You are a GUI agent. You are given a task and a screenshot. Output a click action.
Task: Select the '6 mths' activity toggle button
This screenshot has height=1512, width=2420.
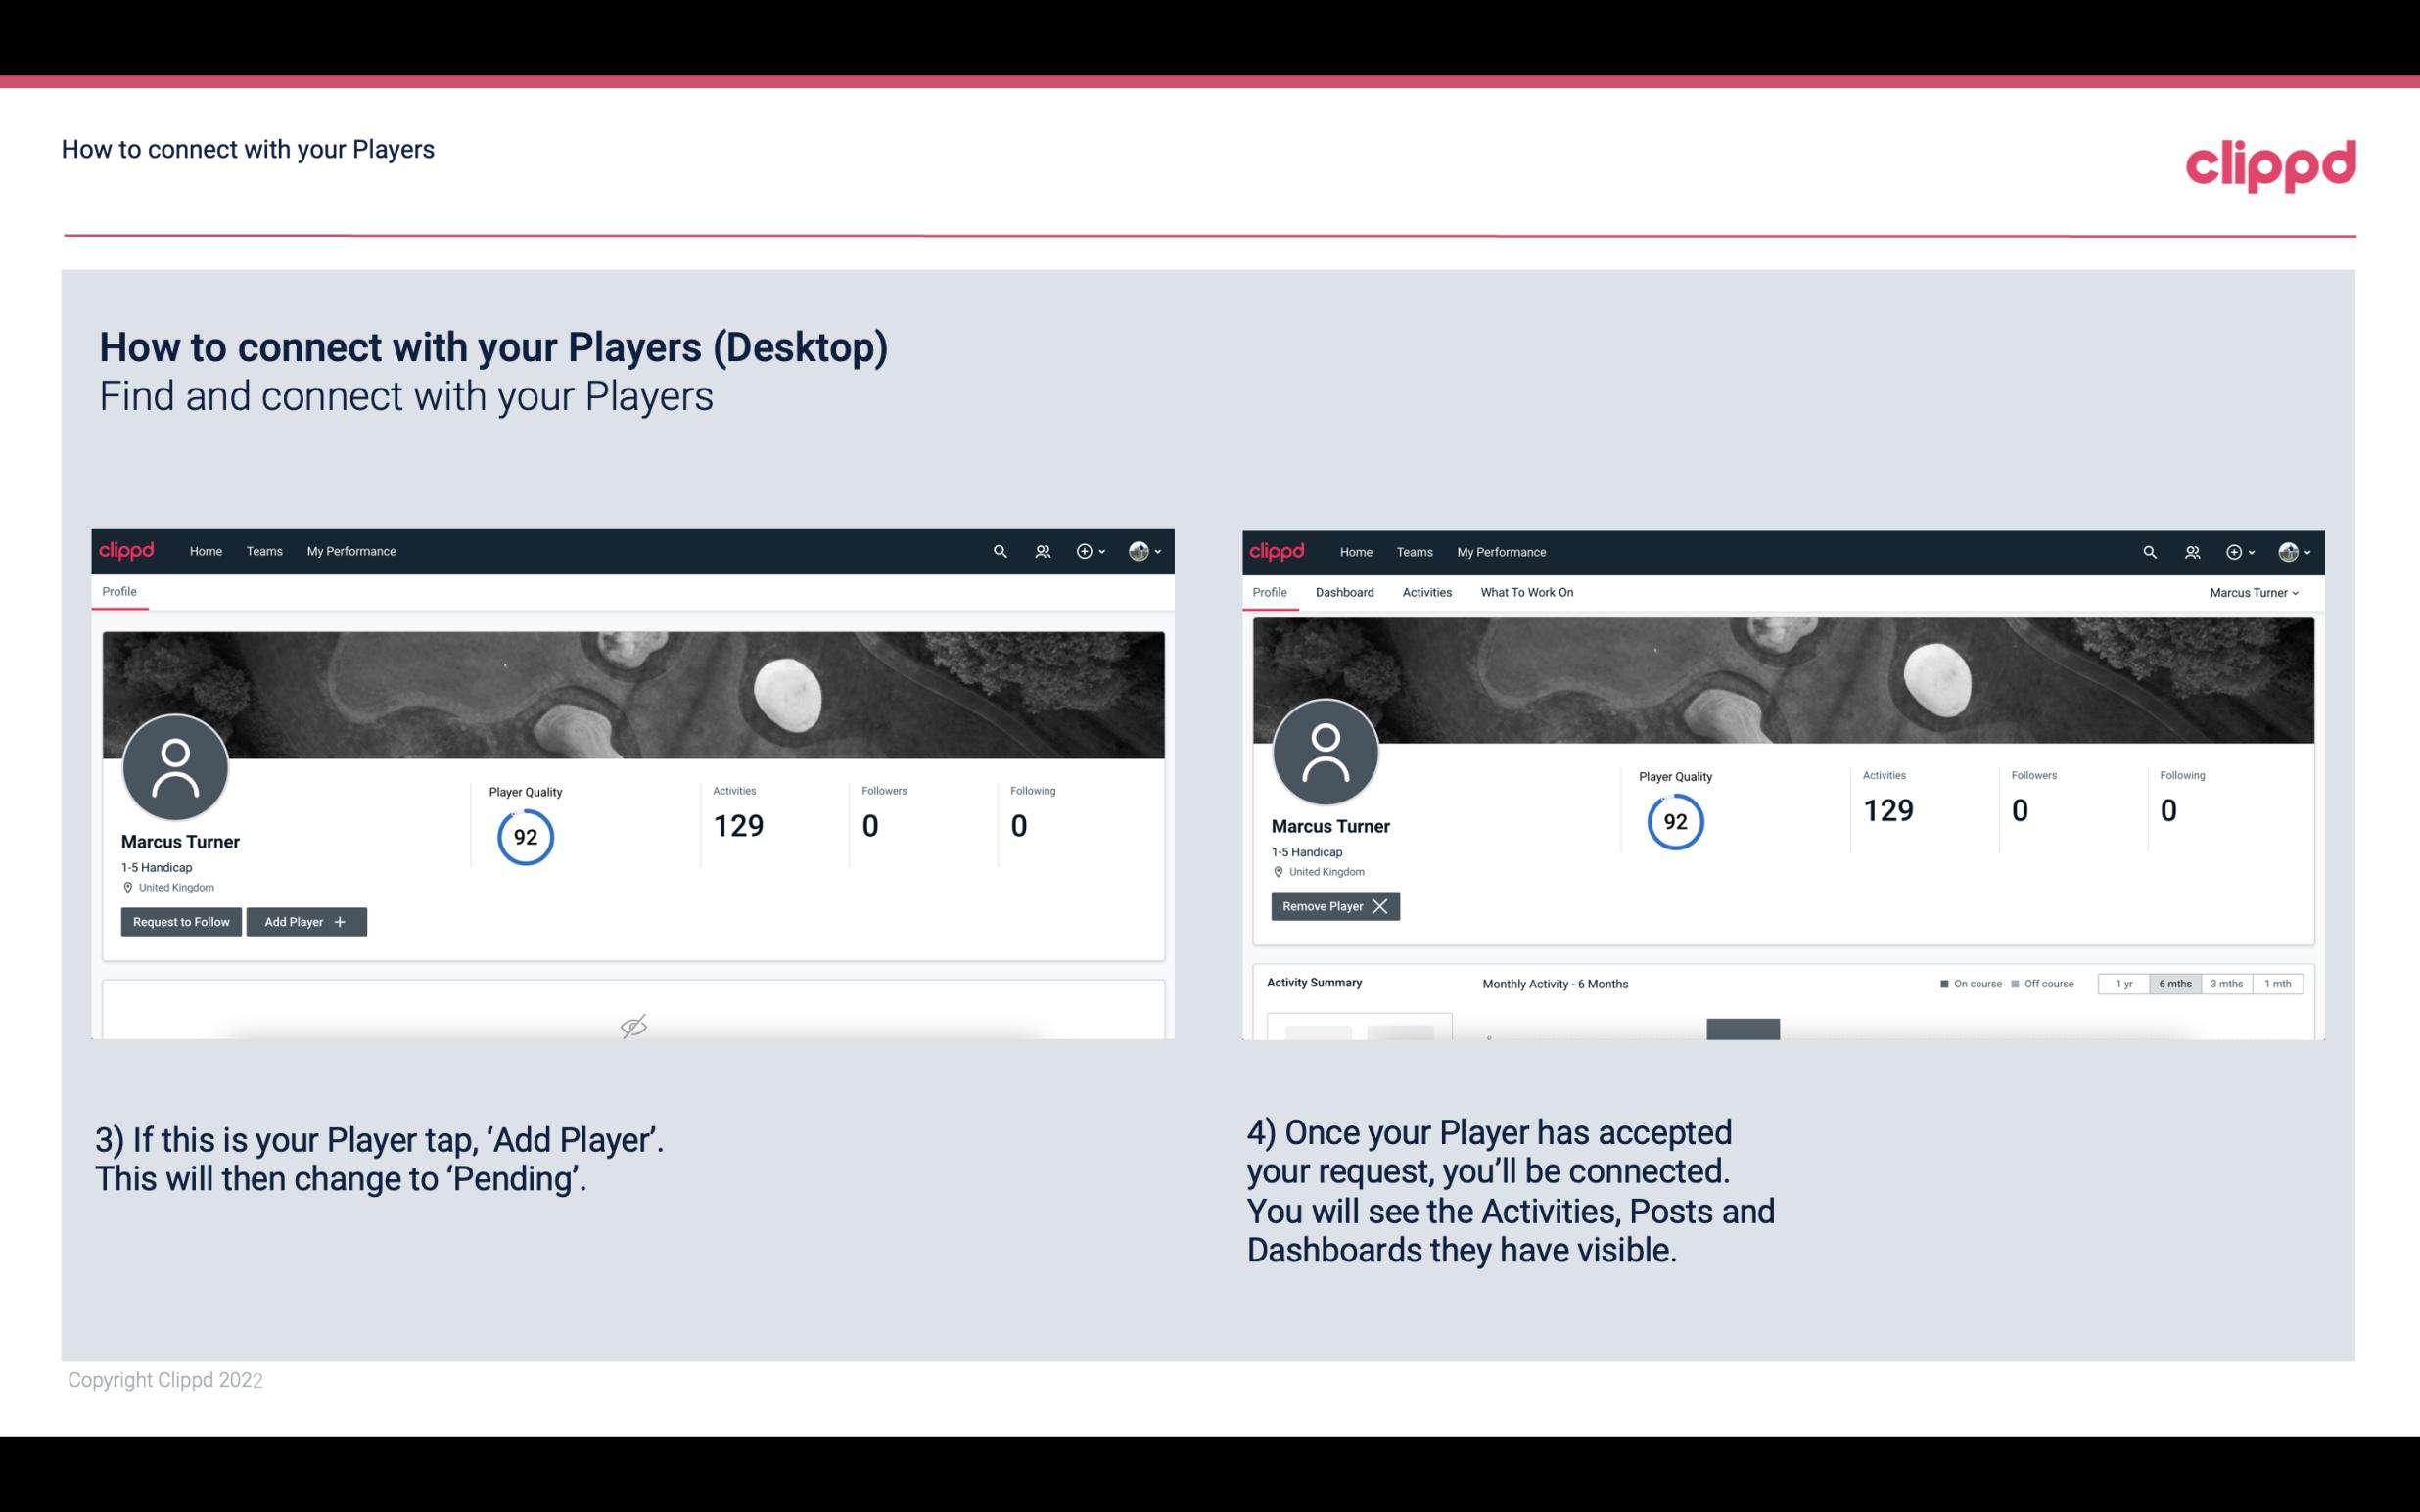click(x=2176, y=983)
